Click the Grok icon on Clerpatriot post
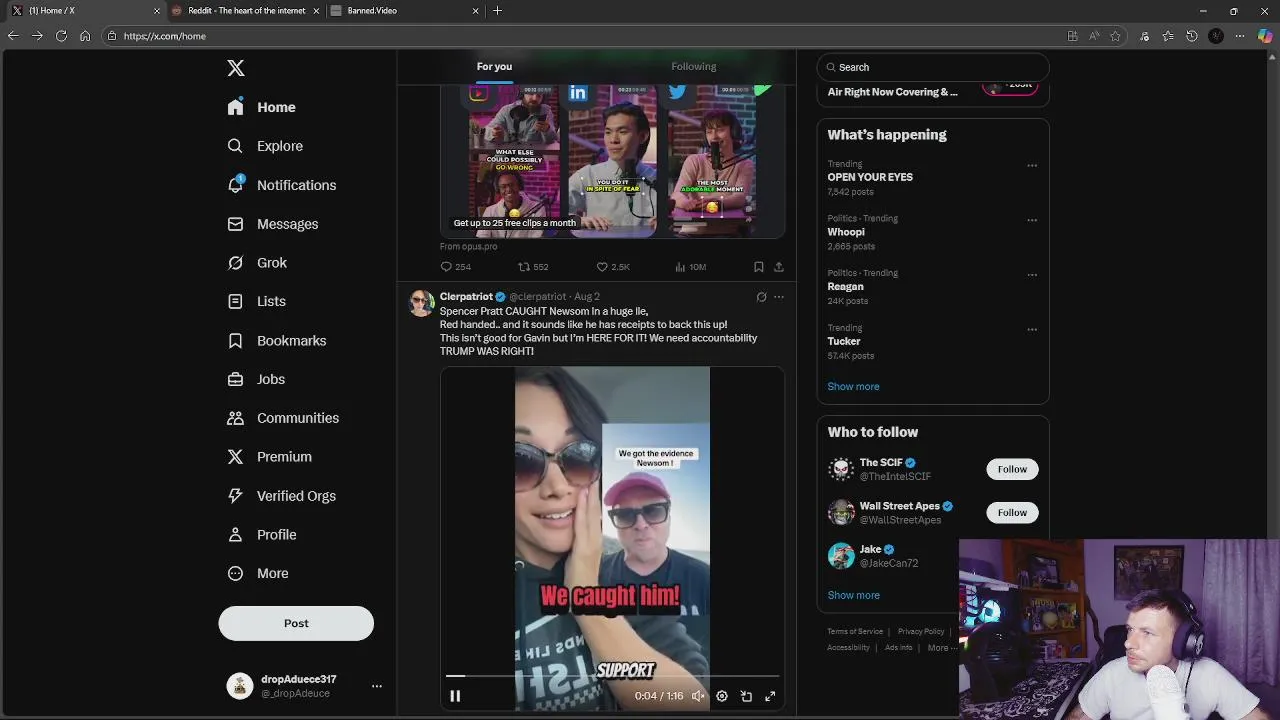The image size is (1280, 720). 761,297
